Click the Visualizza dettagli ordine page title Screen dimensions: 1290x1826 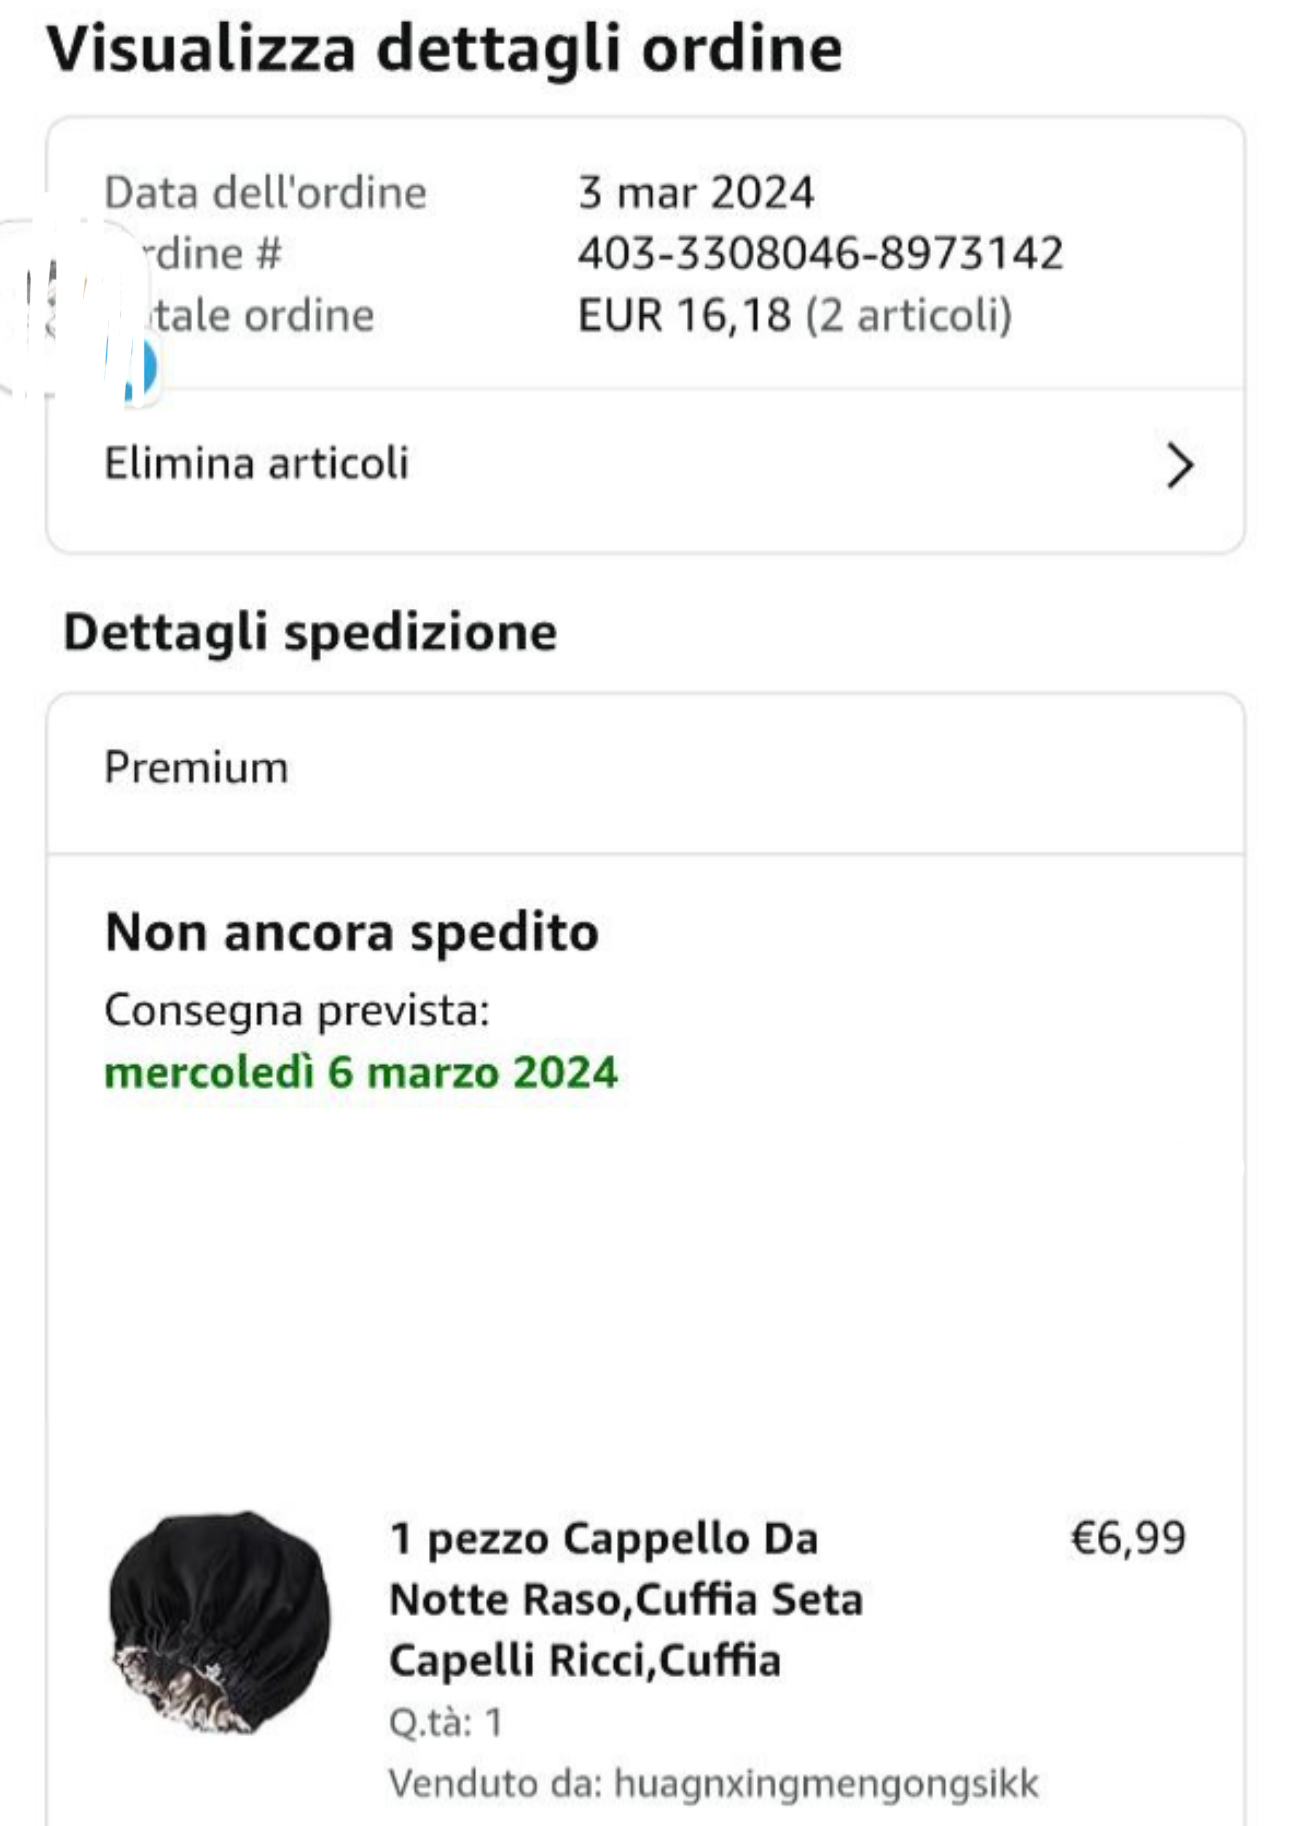point(444,48)
